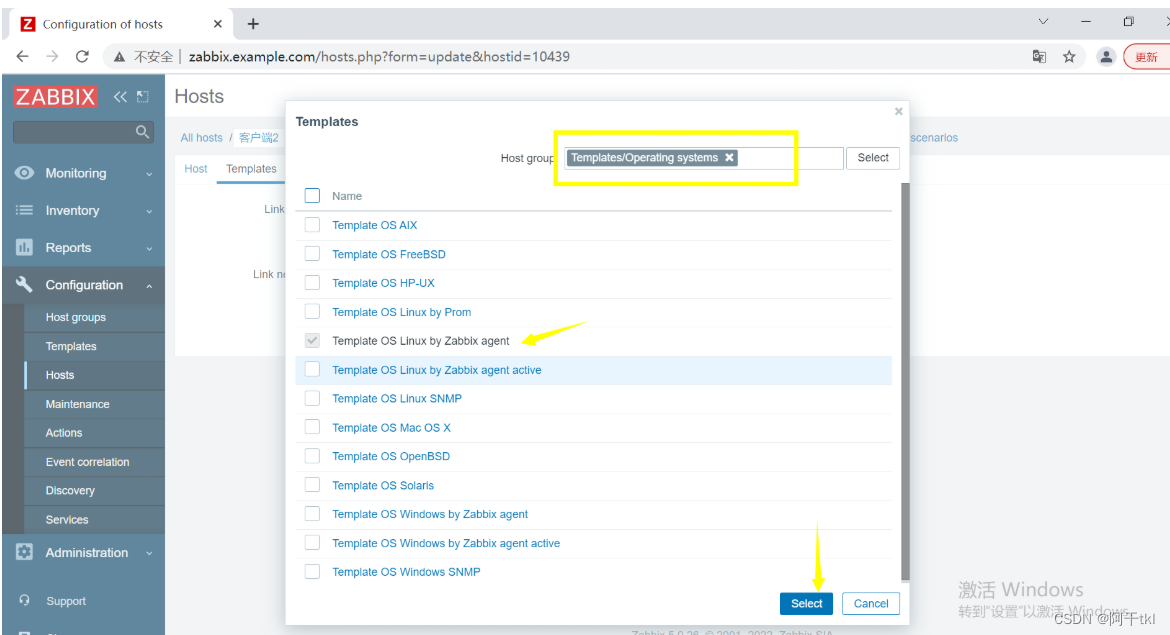The height and width of the screenshot is (635, 1170).
Task: Open Services menu item
Action: click(x=66, y=519)
